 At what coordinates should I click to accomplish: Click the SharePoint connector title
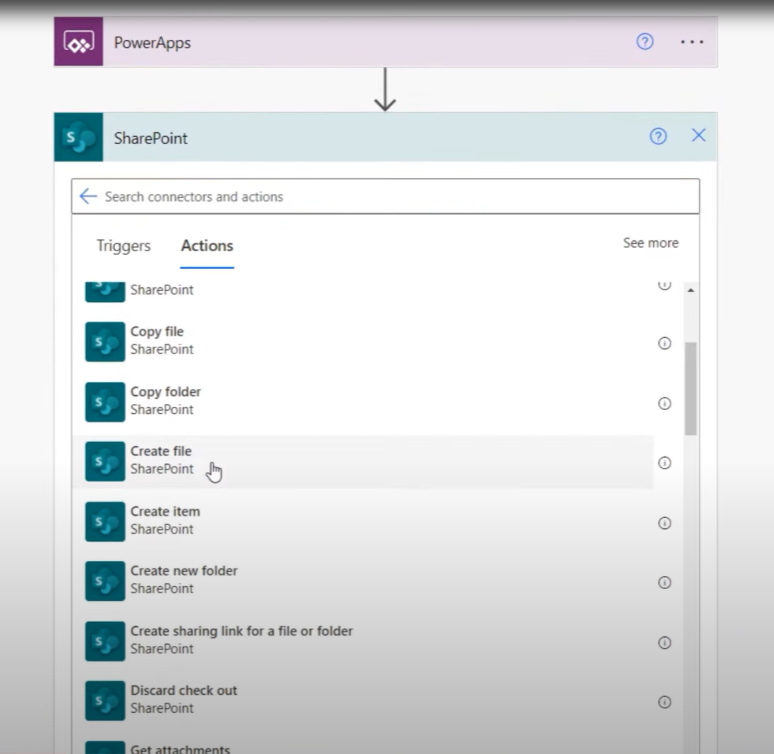[x=151, y=138]
